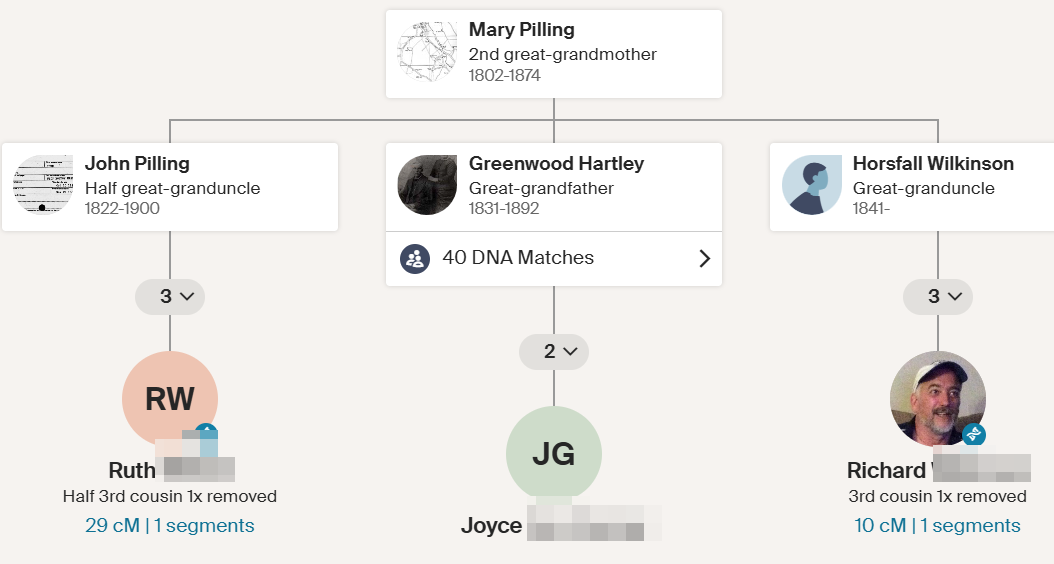This screenshot has width=1054, height=564.
Task: Select Horsfall Wilkinson's silhouette avatar icon
Action: (x=811, y=185)
